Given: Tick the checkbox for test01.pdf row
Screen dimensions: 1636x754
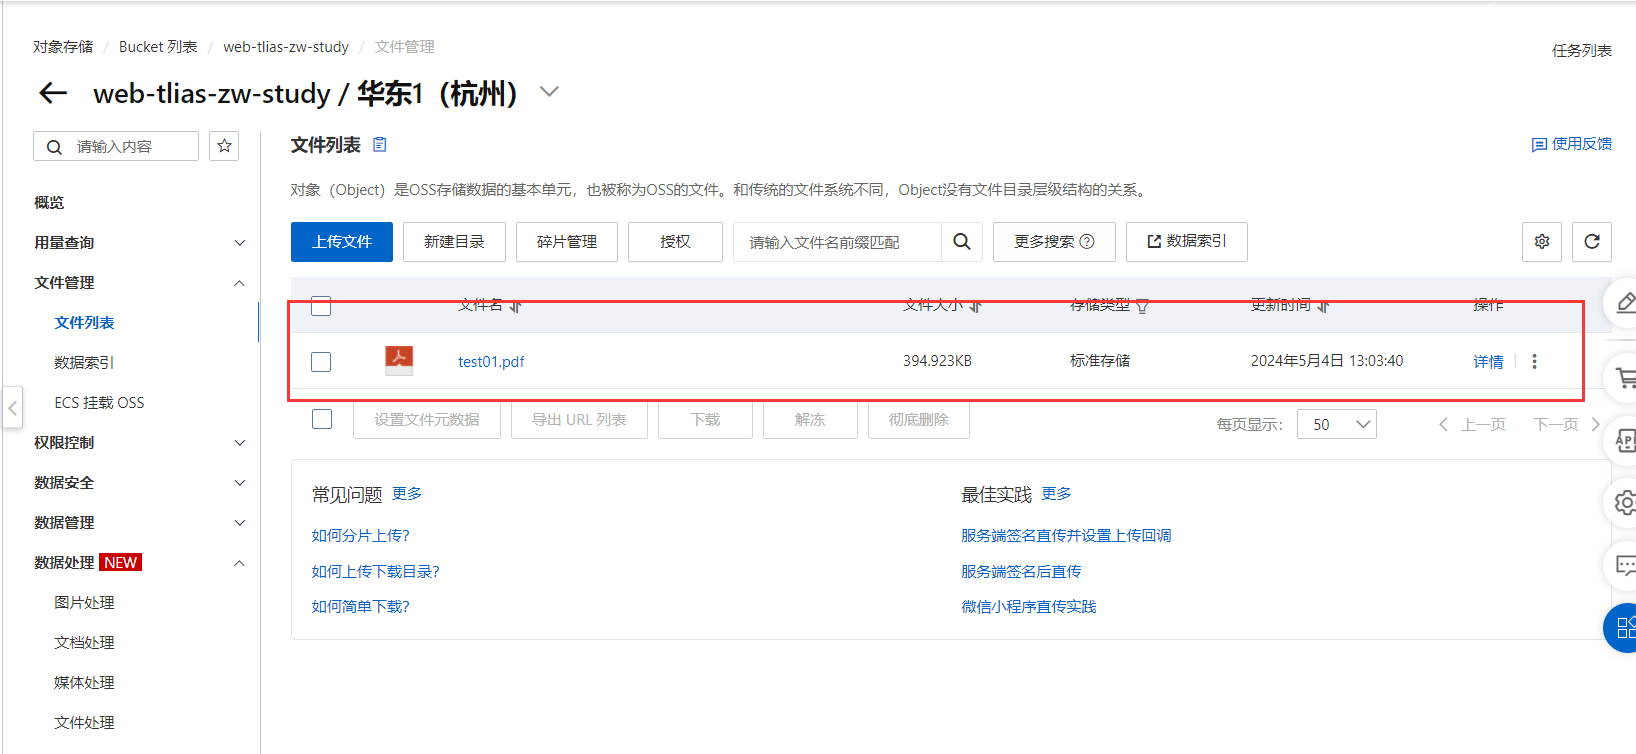Looking at the screenshot, I should (x=321, y=361).
